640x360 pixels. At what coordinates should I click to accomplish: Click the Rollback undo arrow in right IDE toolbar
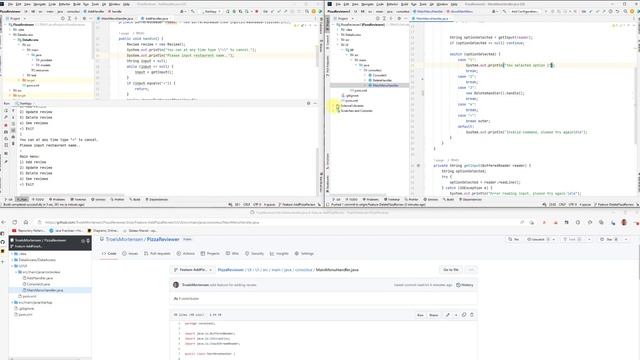click(x=618, y=11)
